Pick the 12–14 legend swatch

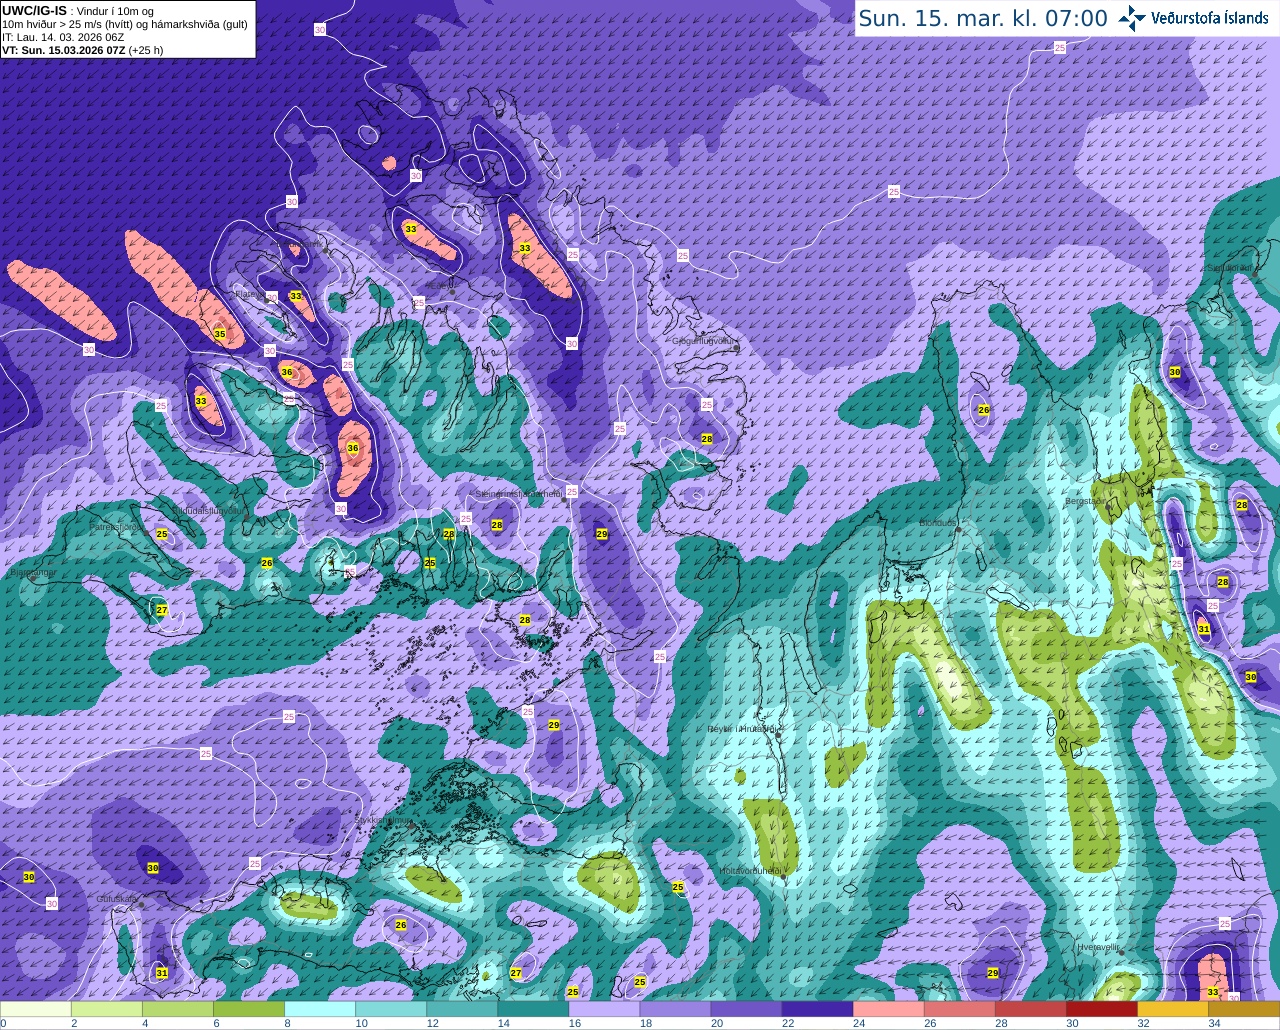pos(462,1009)
